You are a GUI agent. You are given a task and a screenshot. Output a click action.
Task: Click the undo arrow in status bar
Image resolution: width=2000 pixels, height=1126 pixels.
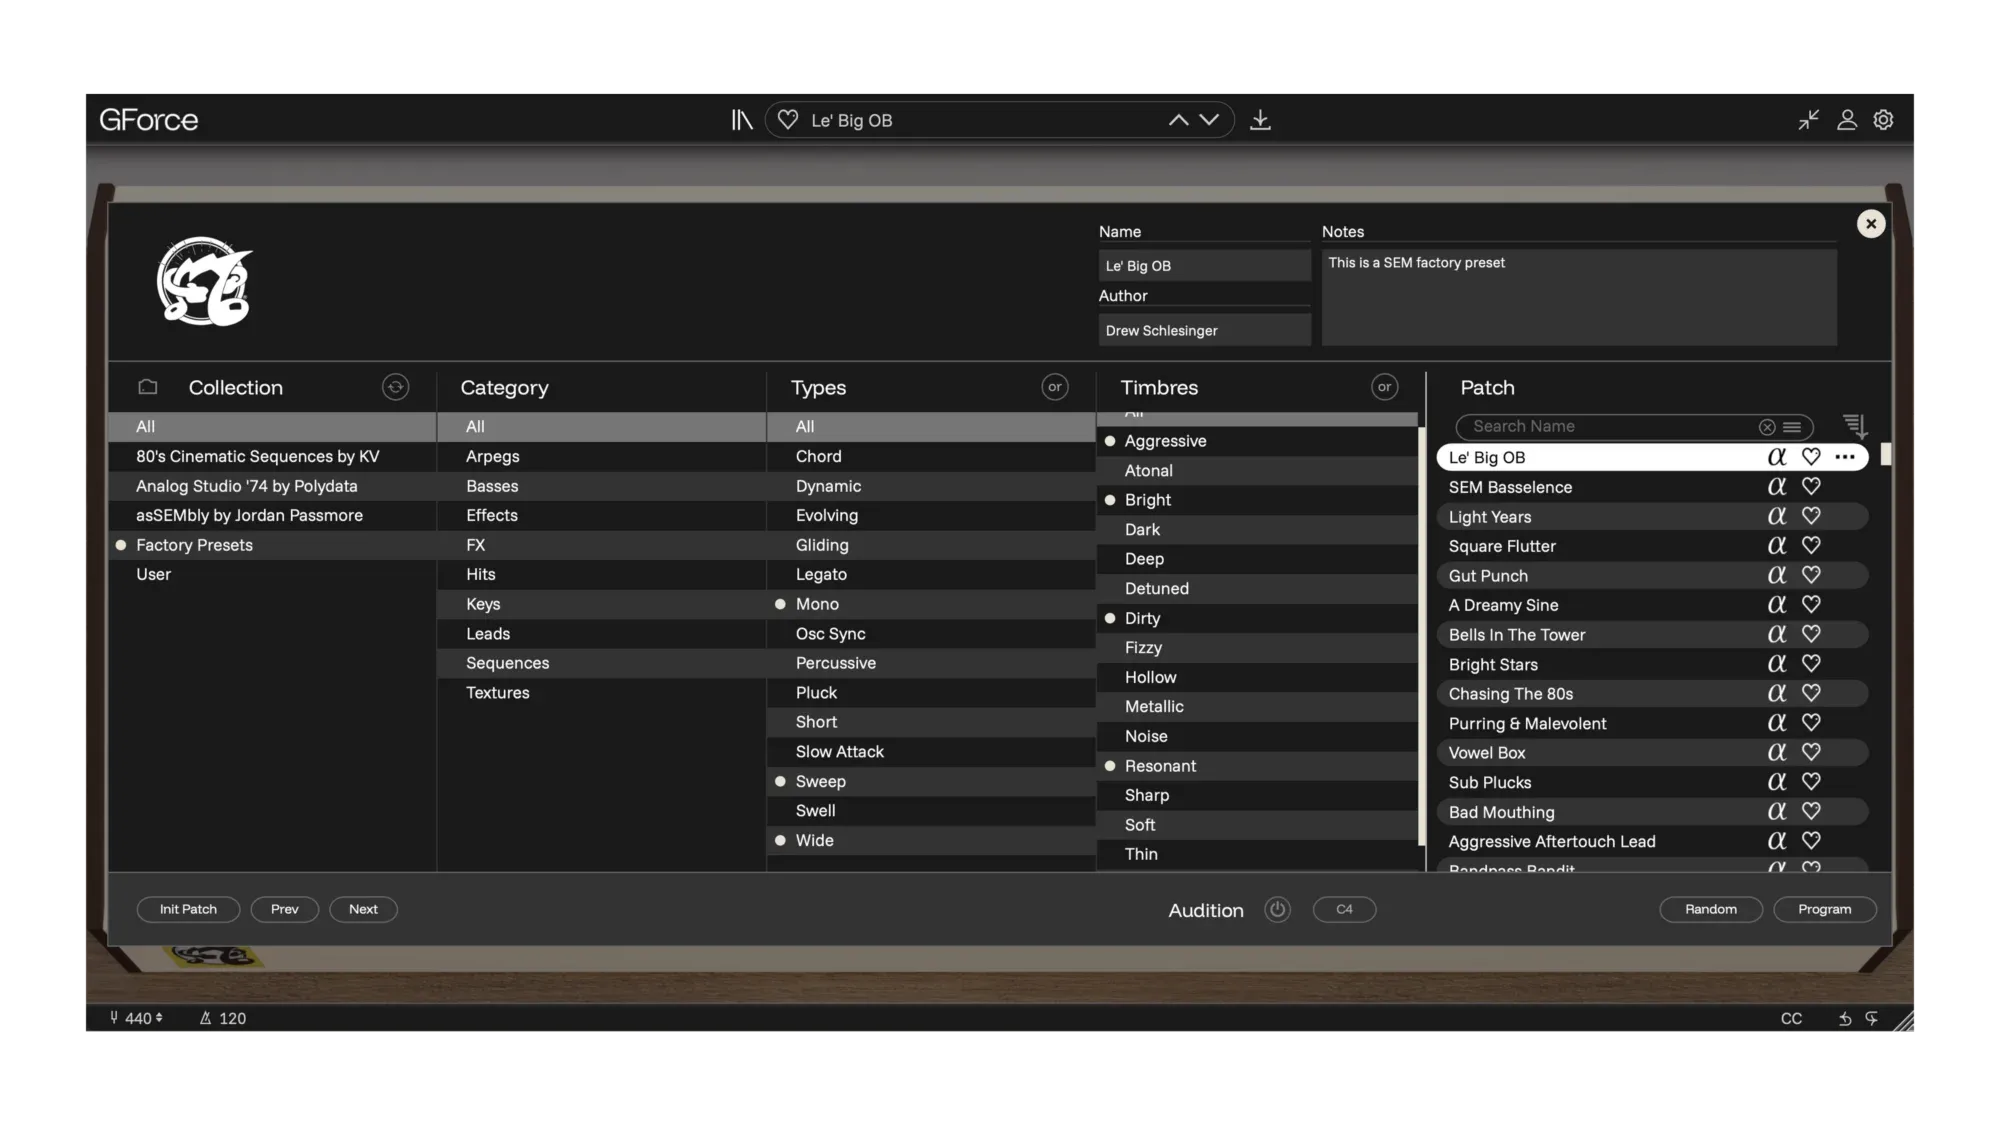pos(1845,1018)
